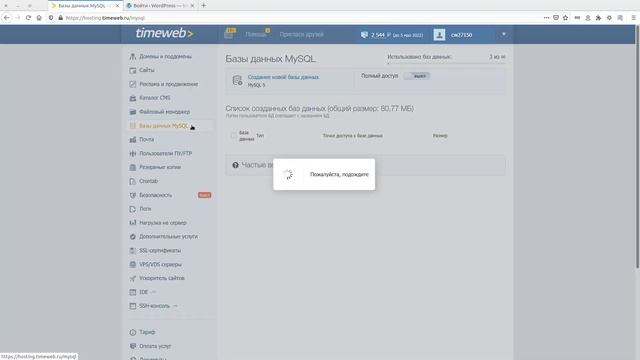This screenshot has height=360, width=640.
Task: Open Нагрузка на сервер chart icon
Action: (133, 223)
